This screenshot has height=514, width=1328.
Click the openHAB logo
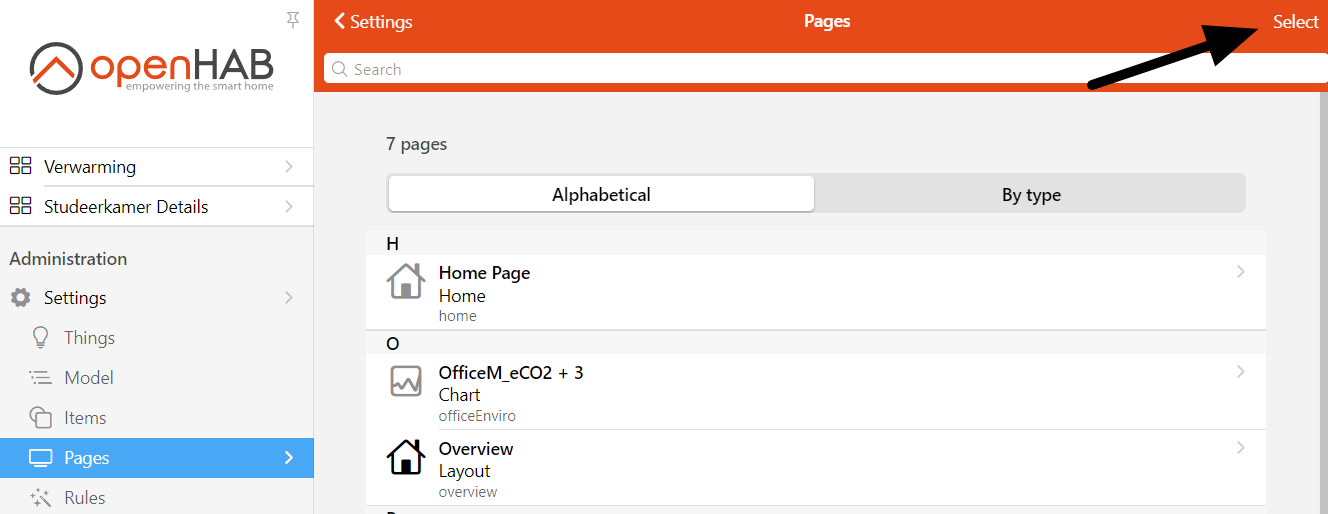coord(152,67)
